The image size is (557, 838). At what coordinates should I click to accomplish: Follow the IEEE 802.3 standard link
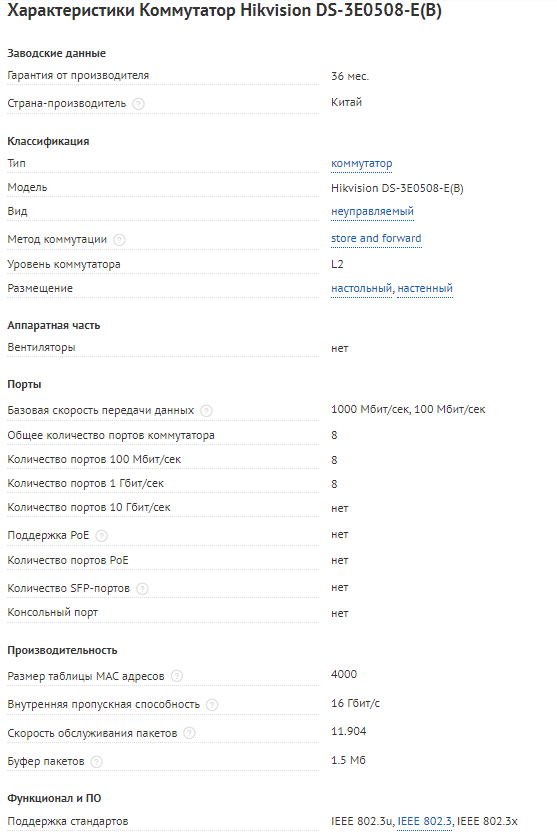(x=424, y=821)
